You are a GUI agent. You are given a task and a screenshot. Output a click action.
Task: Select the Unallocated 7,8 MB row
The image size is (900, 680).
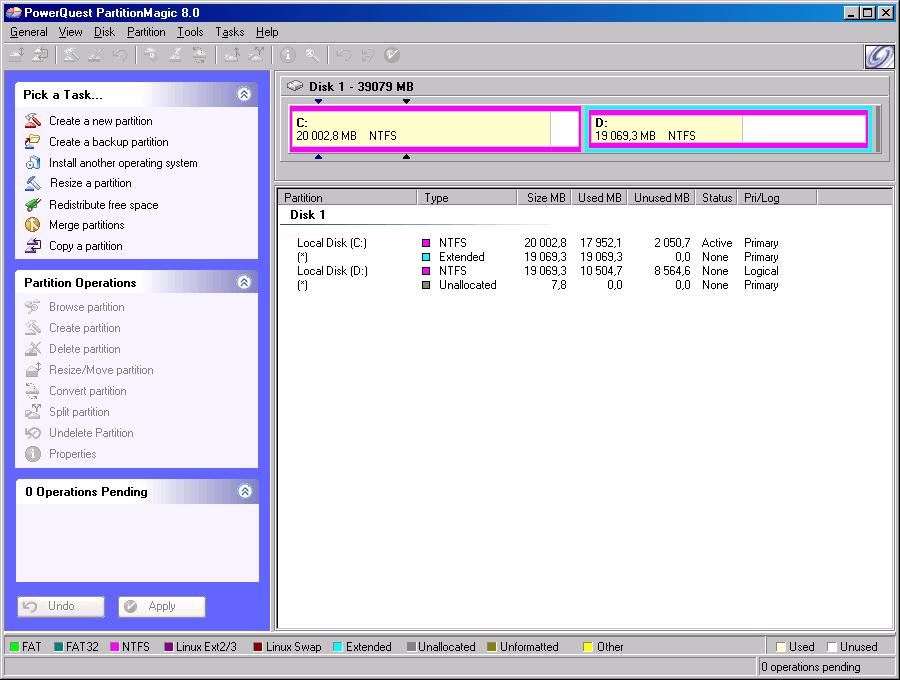(x=537, y=285)
